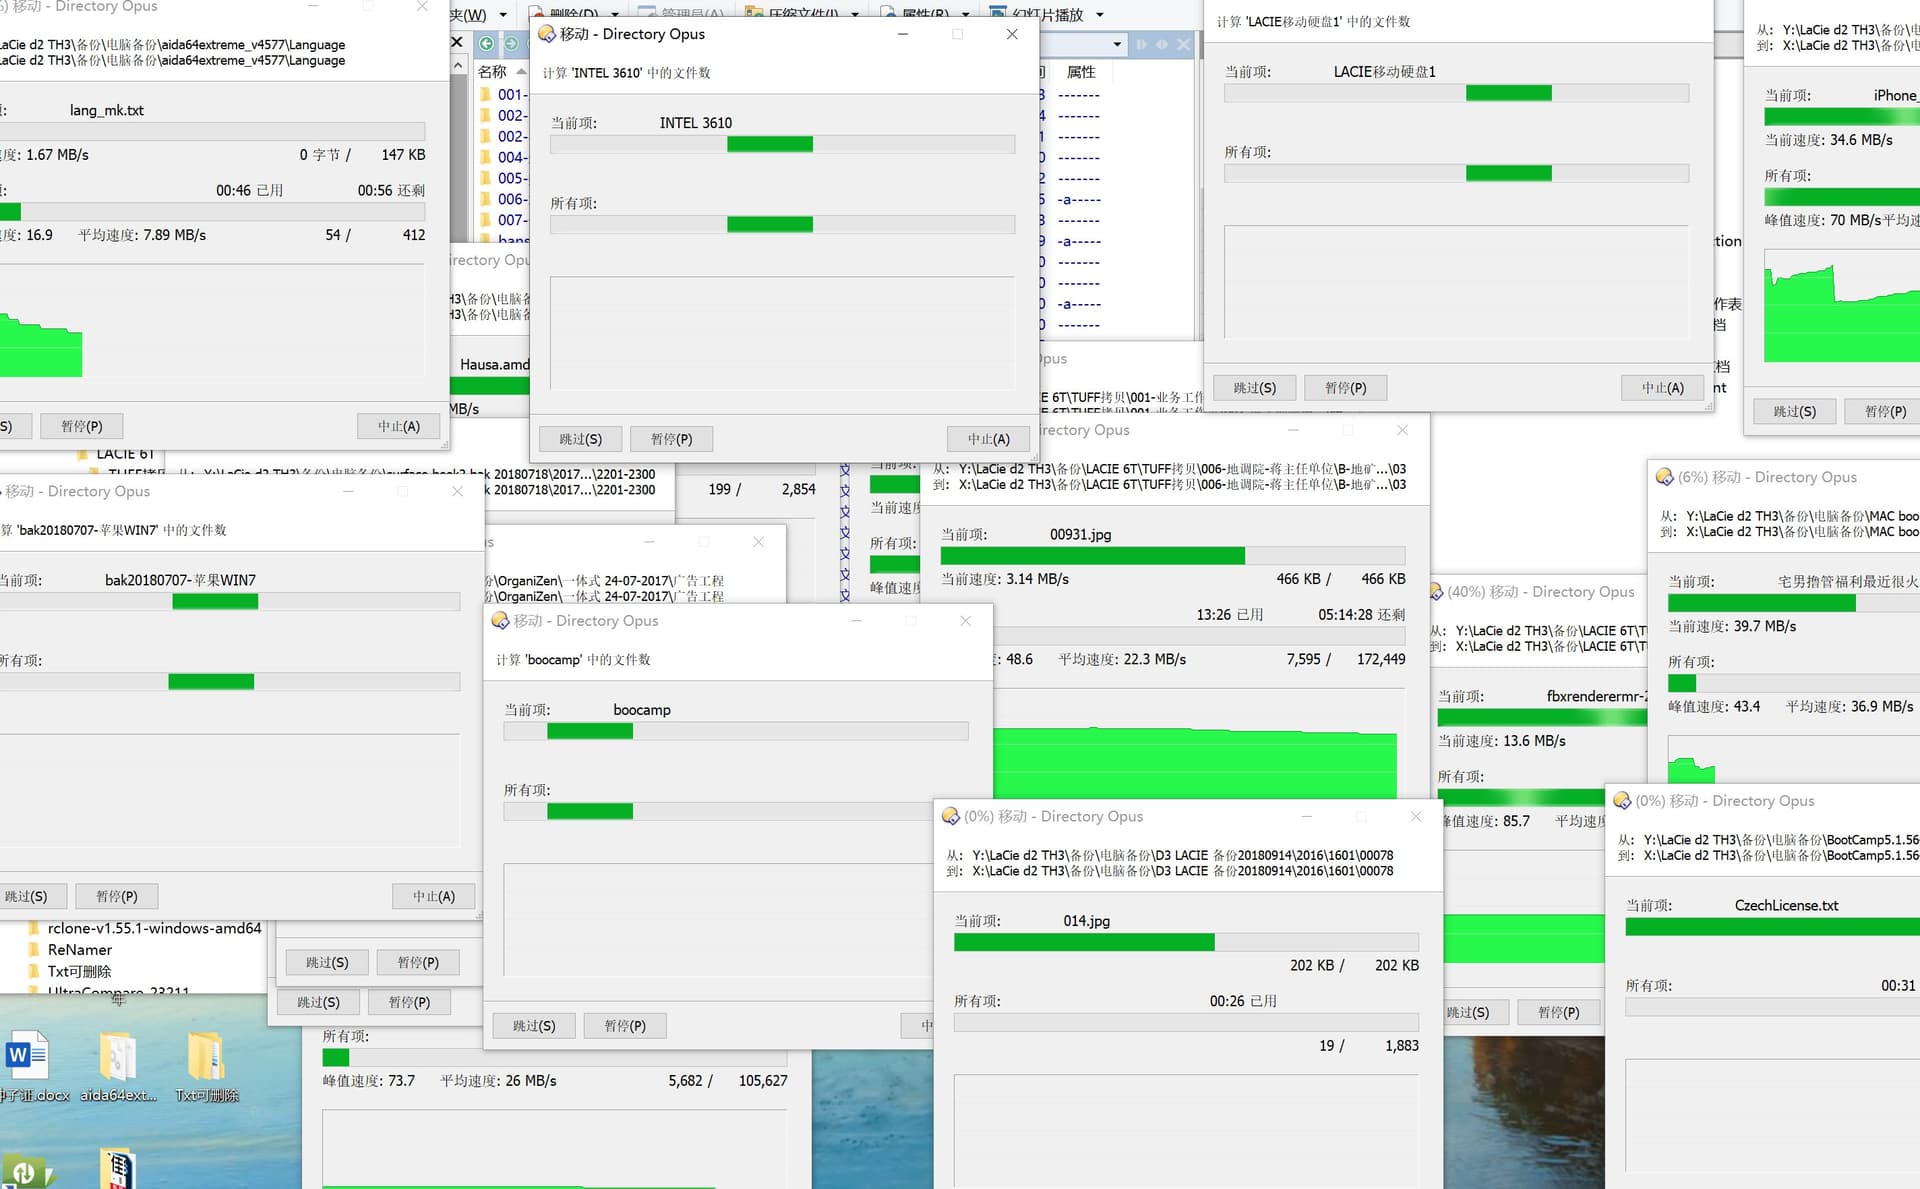Screen dimensions: 1920x1189
Task: Click the green back navigation arrow in the lister
Action: (x=486, y=43)
